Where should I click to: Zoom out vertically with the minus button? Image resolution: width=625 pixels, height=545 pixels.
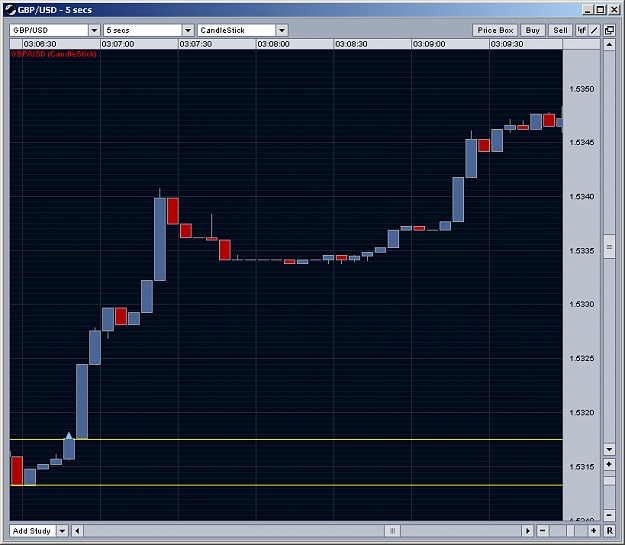pos(609,515)
